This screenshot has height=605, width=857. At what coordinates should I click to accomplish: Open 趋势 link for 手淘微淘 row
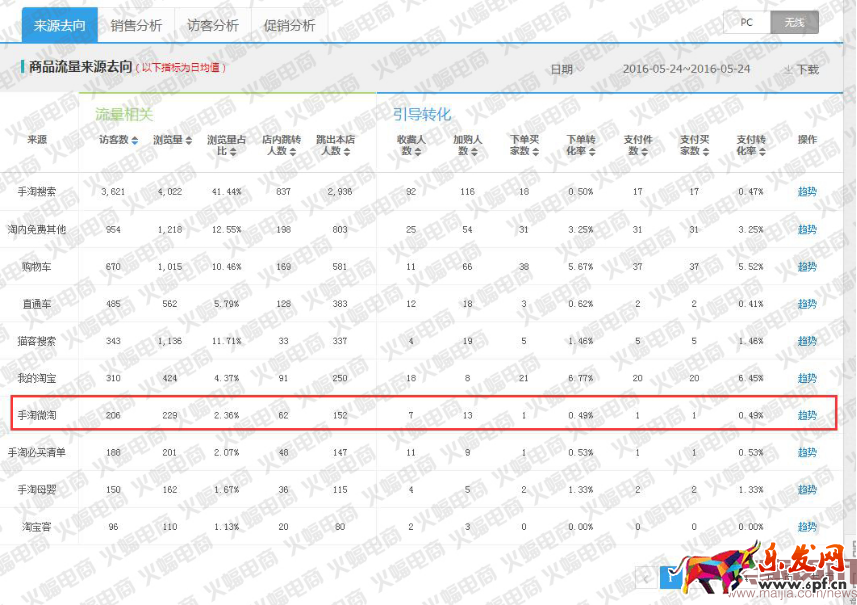pyautogui.click(x=807, y=415)
